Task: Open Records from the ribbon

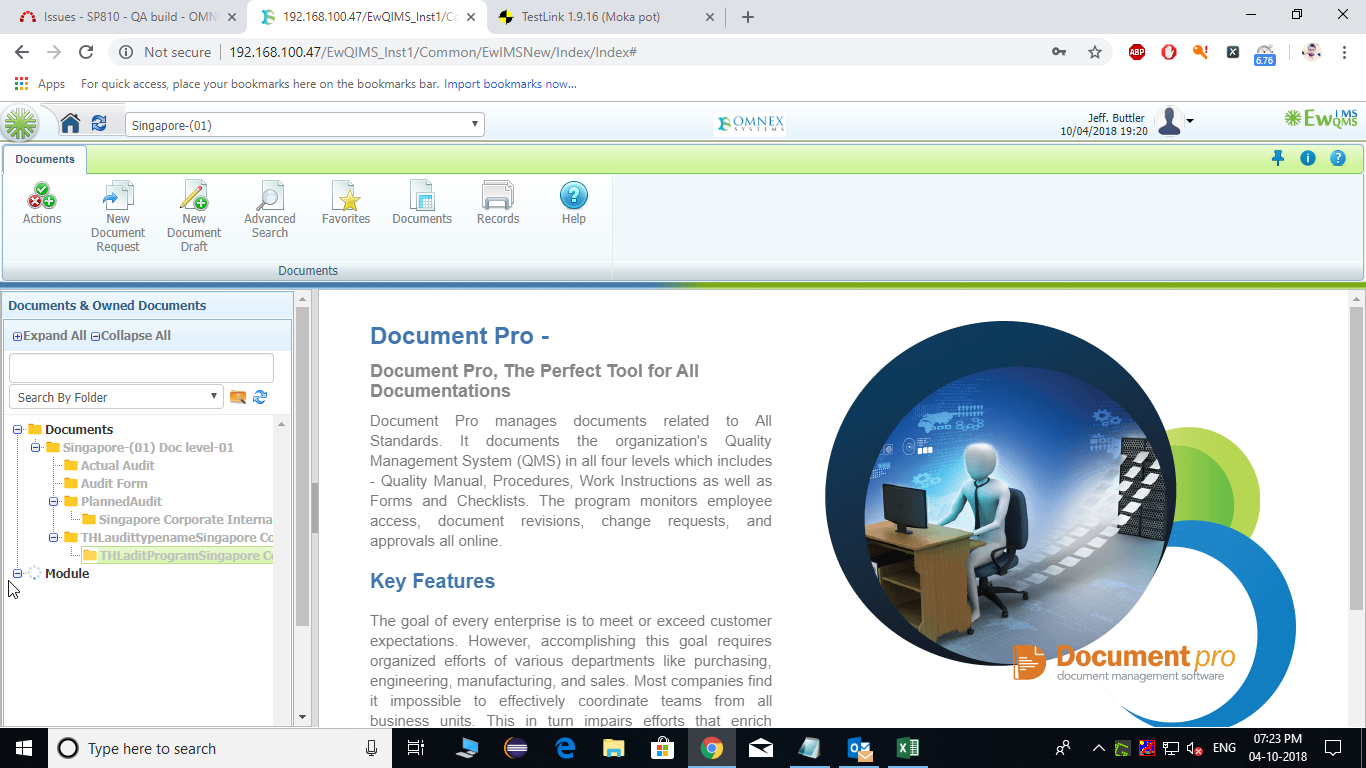Action: [x=498, y=203]
